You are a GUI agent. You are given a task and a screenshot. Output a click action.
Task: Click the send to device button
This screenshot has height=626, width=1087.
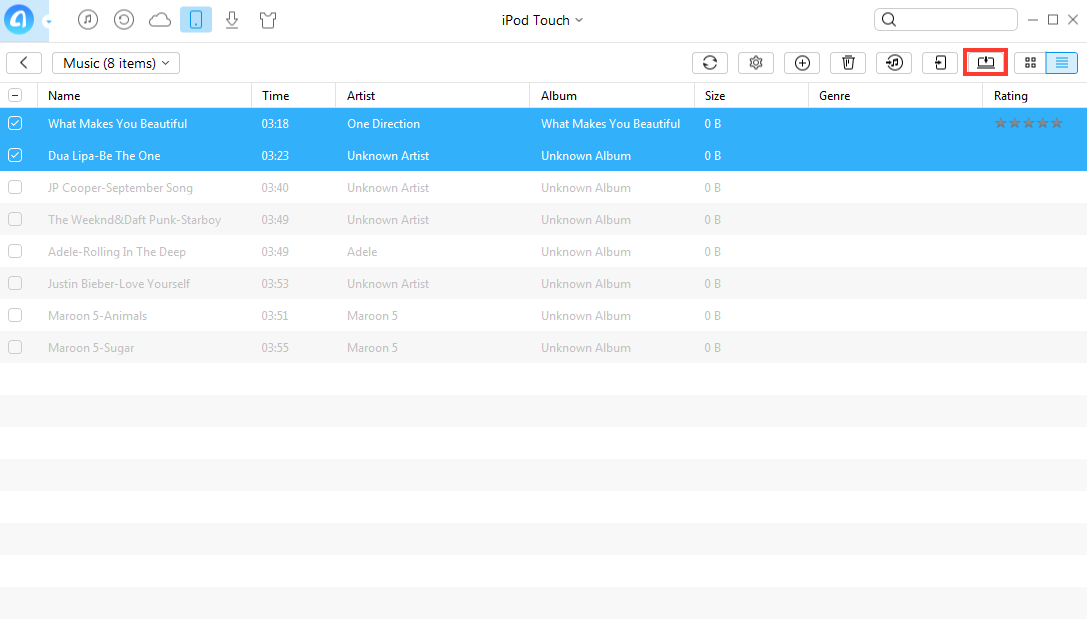940,63
